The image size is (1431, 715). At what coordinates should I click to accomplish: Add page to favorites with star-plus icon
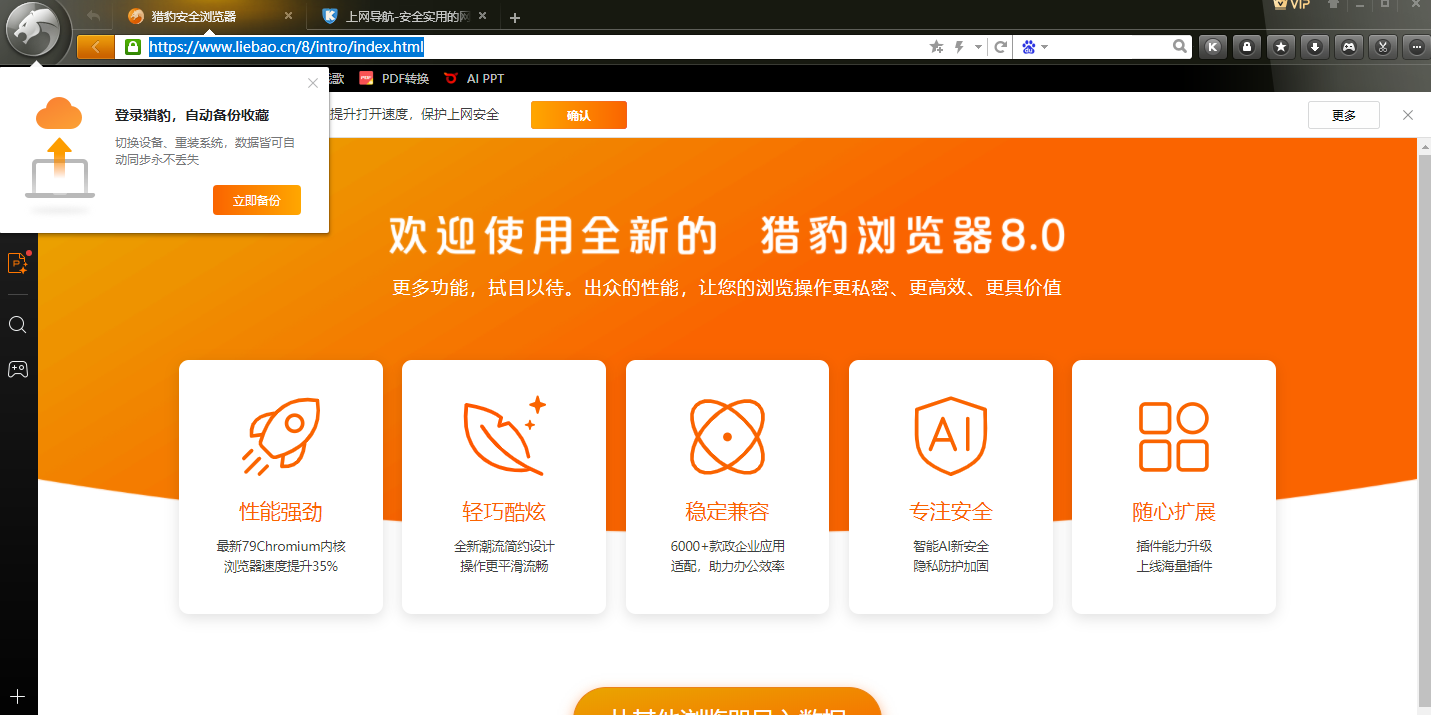(937, 47)
